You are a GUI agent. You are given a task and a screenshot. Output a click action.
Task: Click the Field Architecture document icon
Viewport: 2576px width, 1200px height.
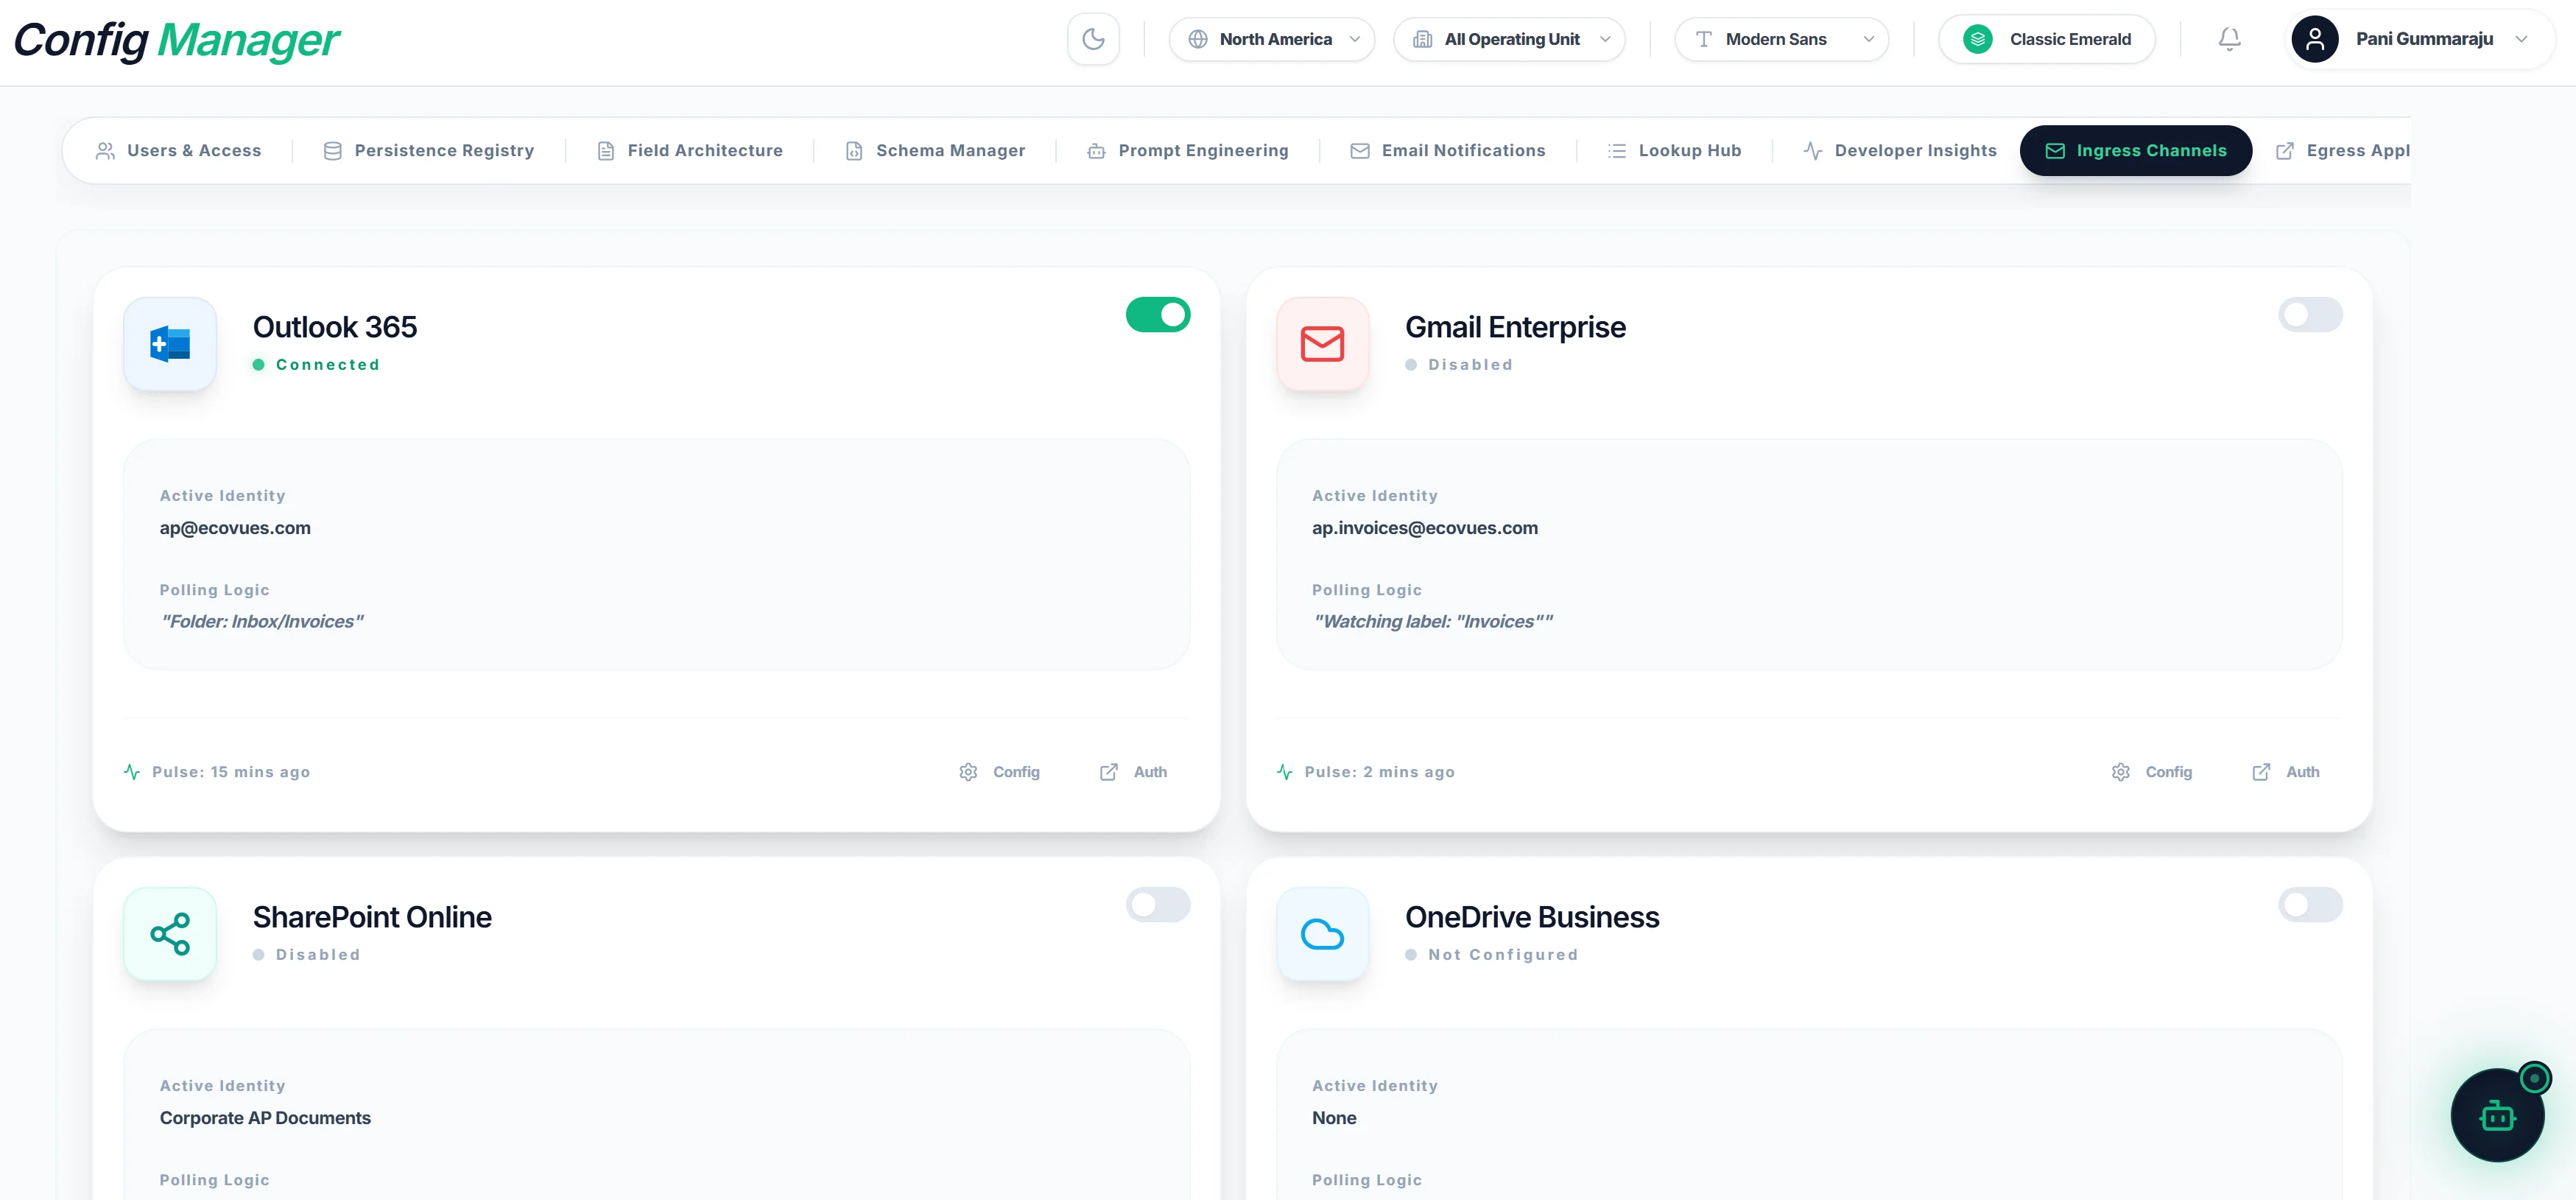coord(606,151)
